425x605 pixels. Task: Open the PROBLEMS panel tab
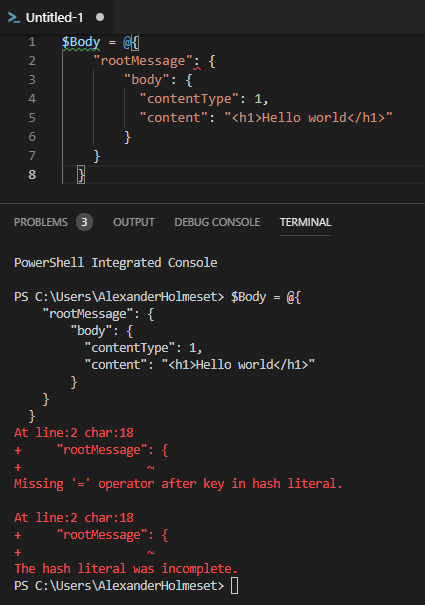[41, 222]
